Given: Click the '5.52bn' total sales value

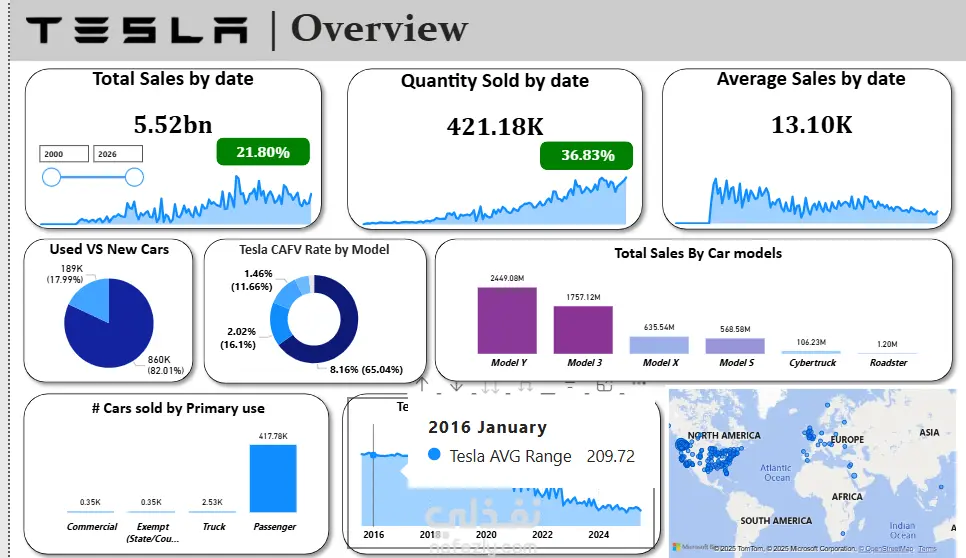Looking at the screenshot, I should point(173,124).
